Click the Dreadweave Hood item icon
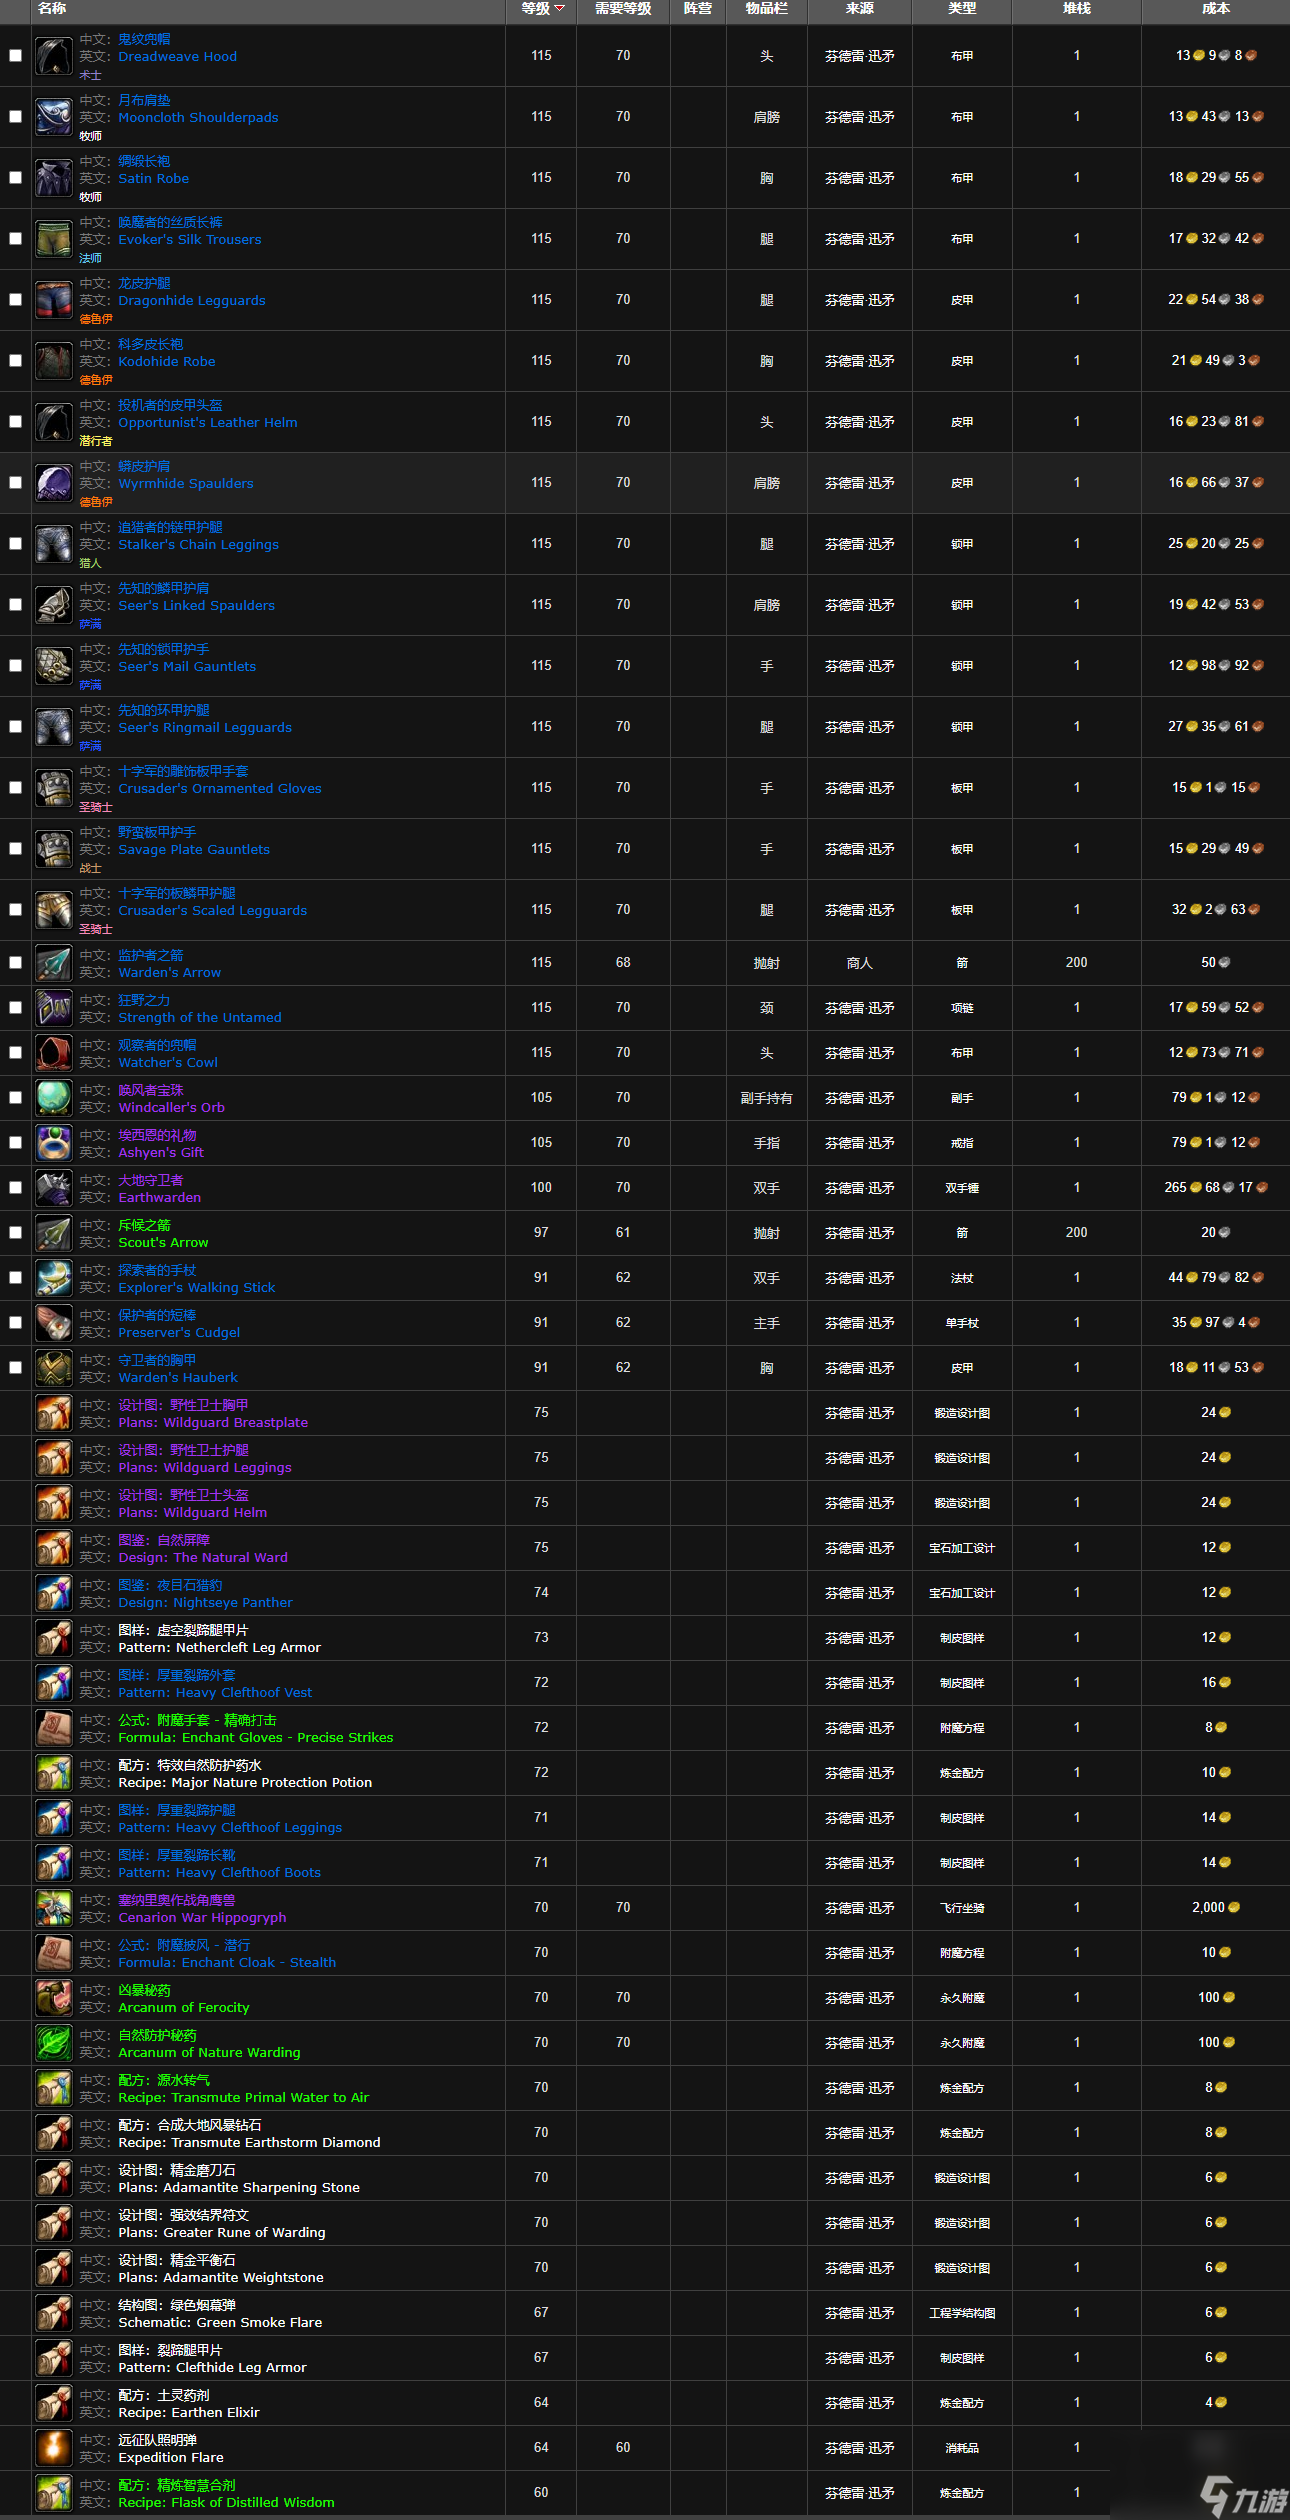1290x2520 pixels. (x=54, y=56)
